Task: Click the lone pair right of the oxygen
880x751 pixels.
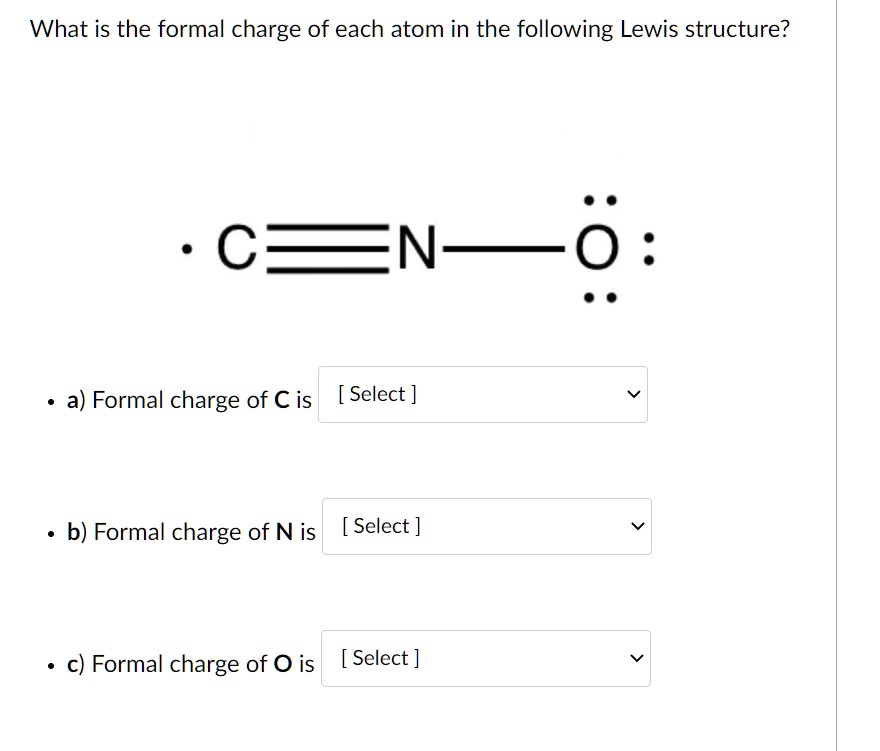Action: click(x=649, y=249)
